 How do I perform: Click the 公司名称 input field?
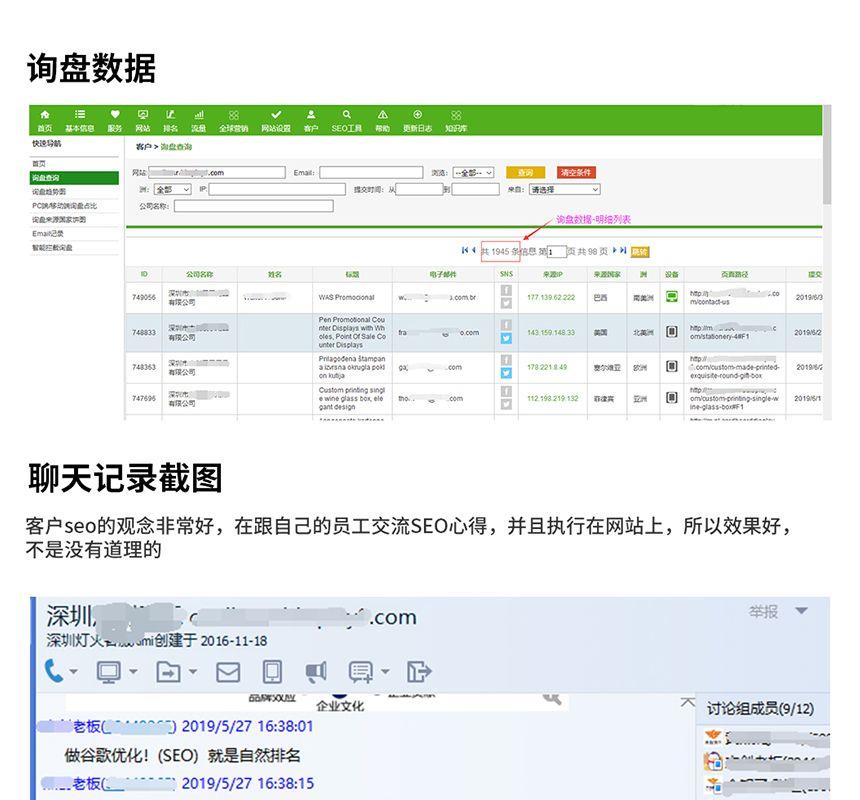[x=239, y=206]
